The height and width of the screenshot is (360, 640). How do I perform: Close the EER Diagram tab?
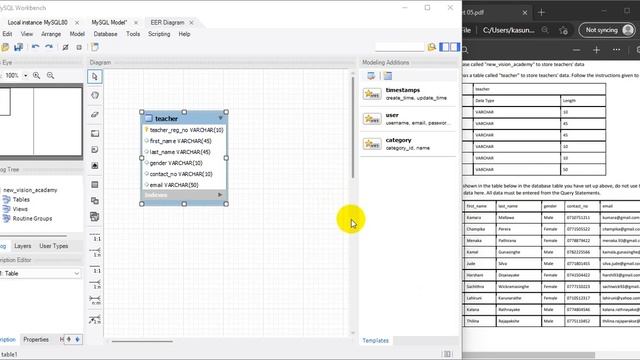(x=191, y=22)
